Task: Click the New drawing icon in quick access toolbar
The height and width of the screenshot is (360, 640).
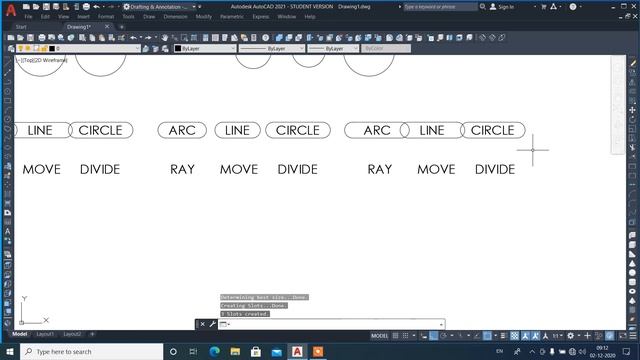Action: [x=26, y=7]
